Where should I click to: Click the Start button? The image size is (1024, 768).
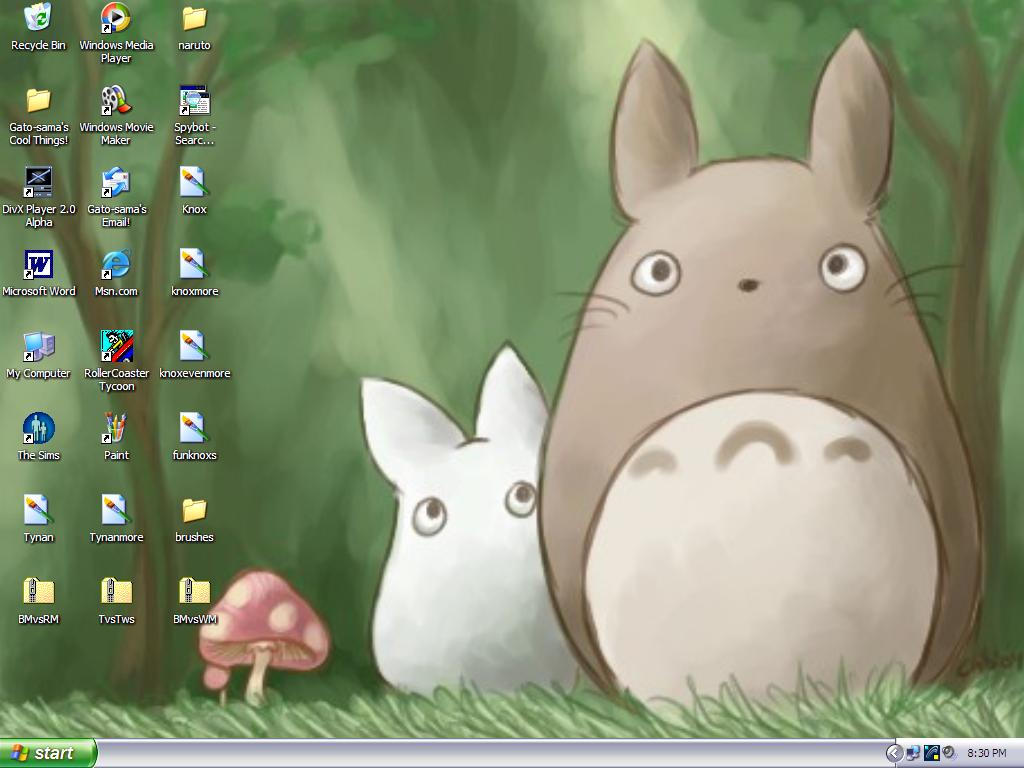pyautogui.click(x=47, y=752)
